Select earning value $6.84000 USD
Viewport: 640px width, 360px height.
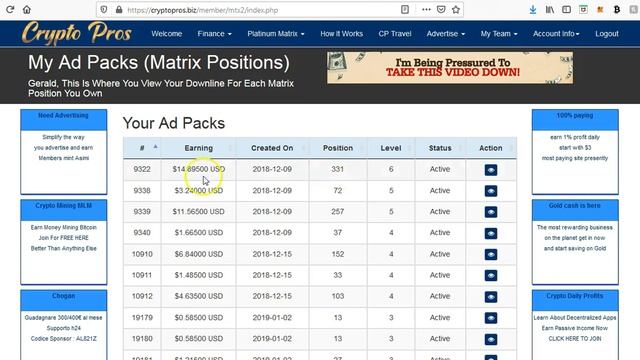198,254
